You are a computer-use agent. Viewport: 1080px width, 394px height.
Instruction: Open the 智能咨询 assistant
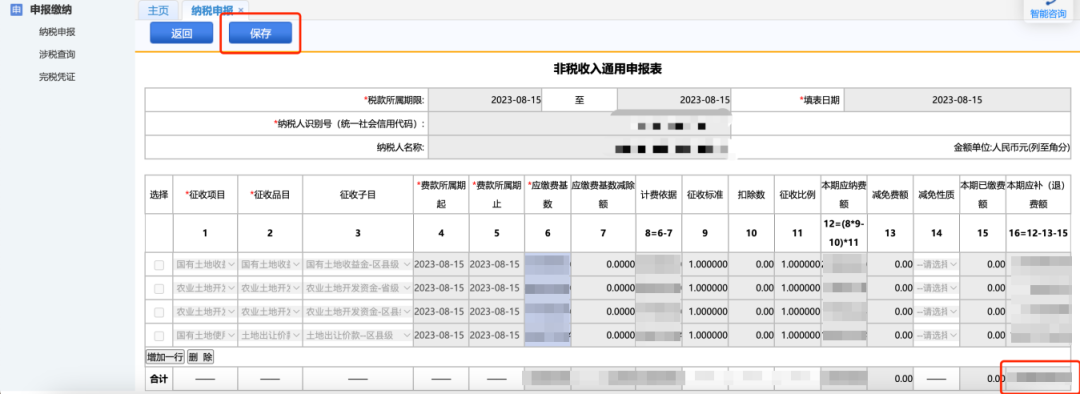click(x=1048, y=10)
